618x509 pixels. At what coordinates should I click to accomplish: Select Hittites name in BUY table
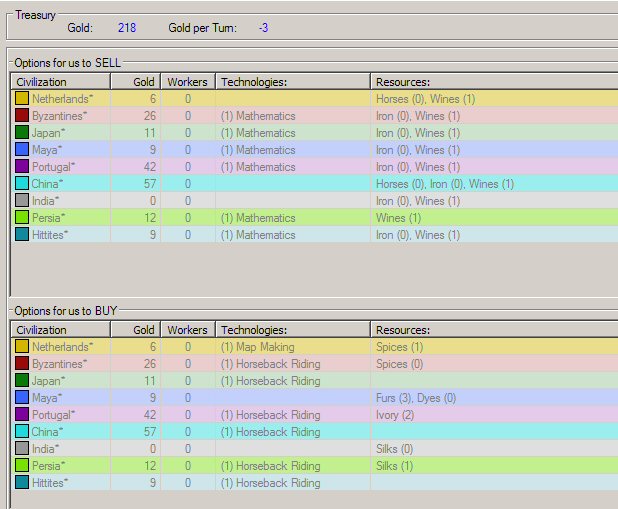click(x=50, y=482)
